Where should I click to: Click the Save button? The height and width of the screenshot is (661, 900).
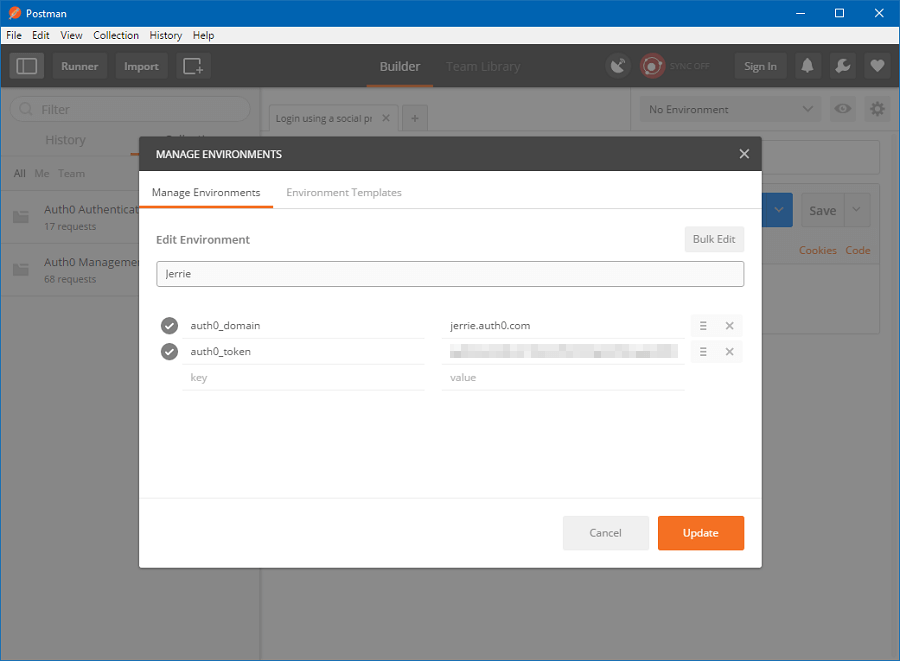coord(823,211)
